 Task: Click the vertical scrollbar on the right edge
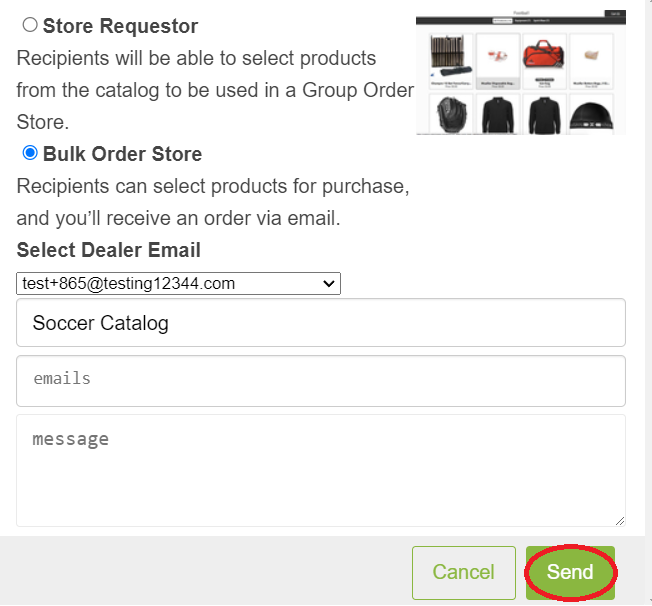pos(649,303)
